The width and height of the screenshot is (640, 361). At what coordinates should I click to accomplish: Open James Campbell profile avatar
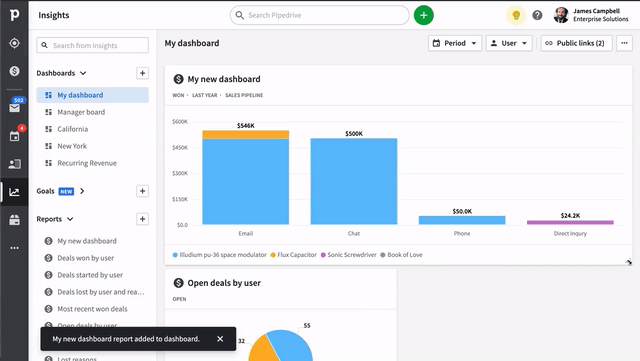tap(561, 15)
